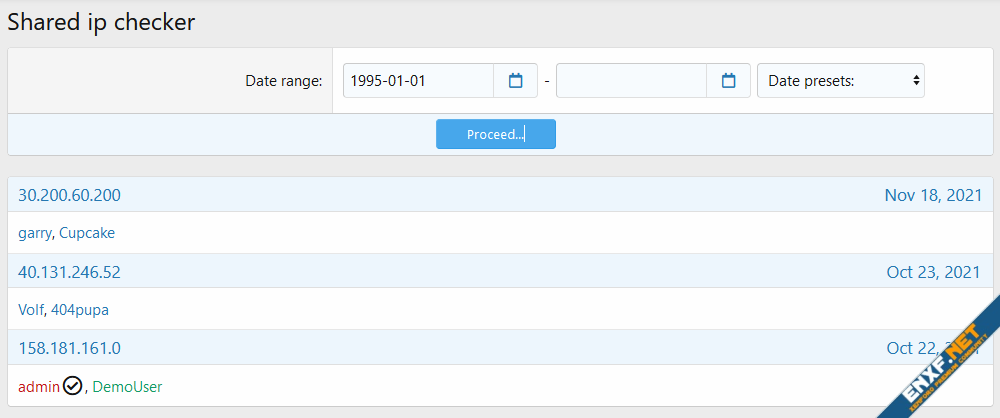View the profile of user Cupcake
Screen dimensions: 1000x418
pyautogui.click(x=87, y=233)
